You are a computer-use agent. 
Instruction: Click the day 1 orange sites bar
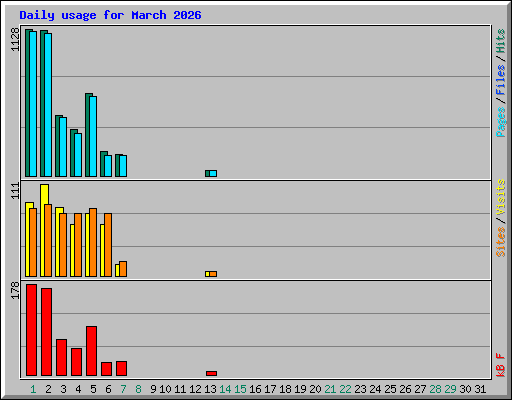click(33, 243)
